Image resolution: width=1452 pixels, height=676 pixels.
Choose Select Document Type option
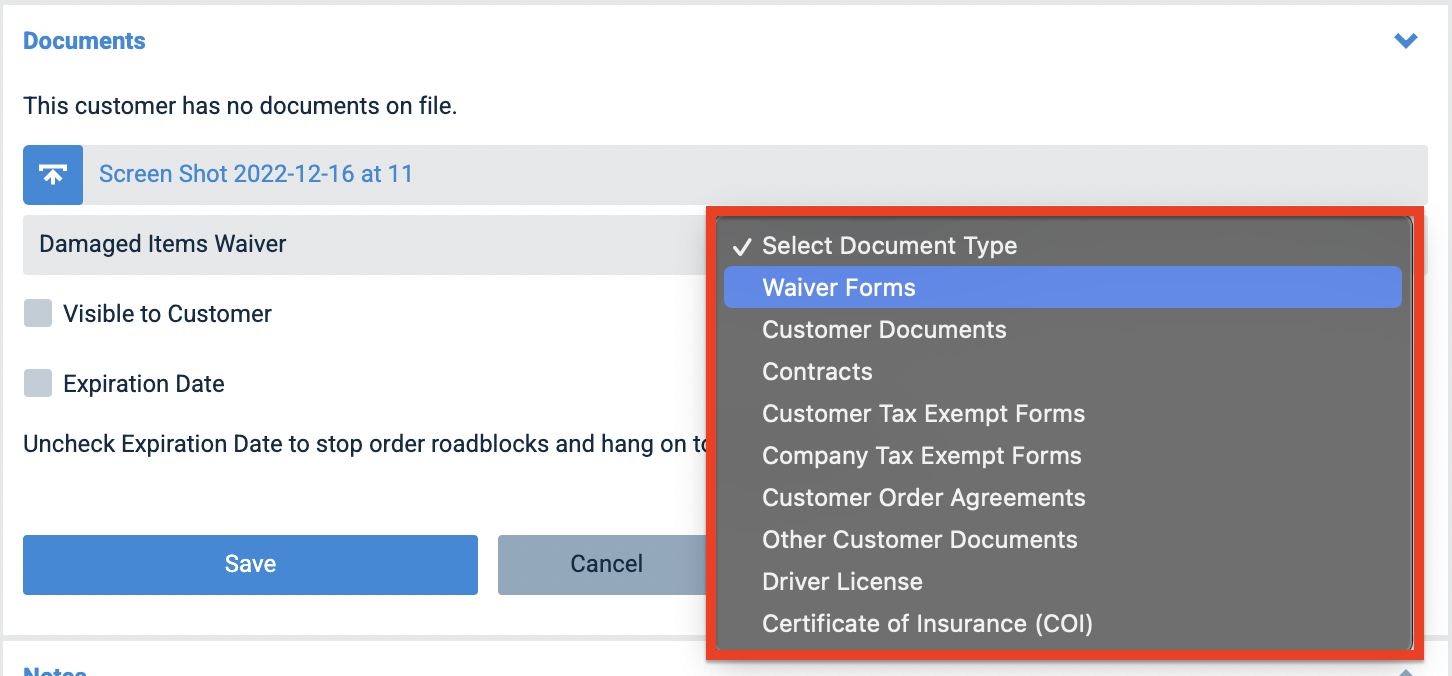[1063, 246]
